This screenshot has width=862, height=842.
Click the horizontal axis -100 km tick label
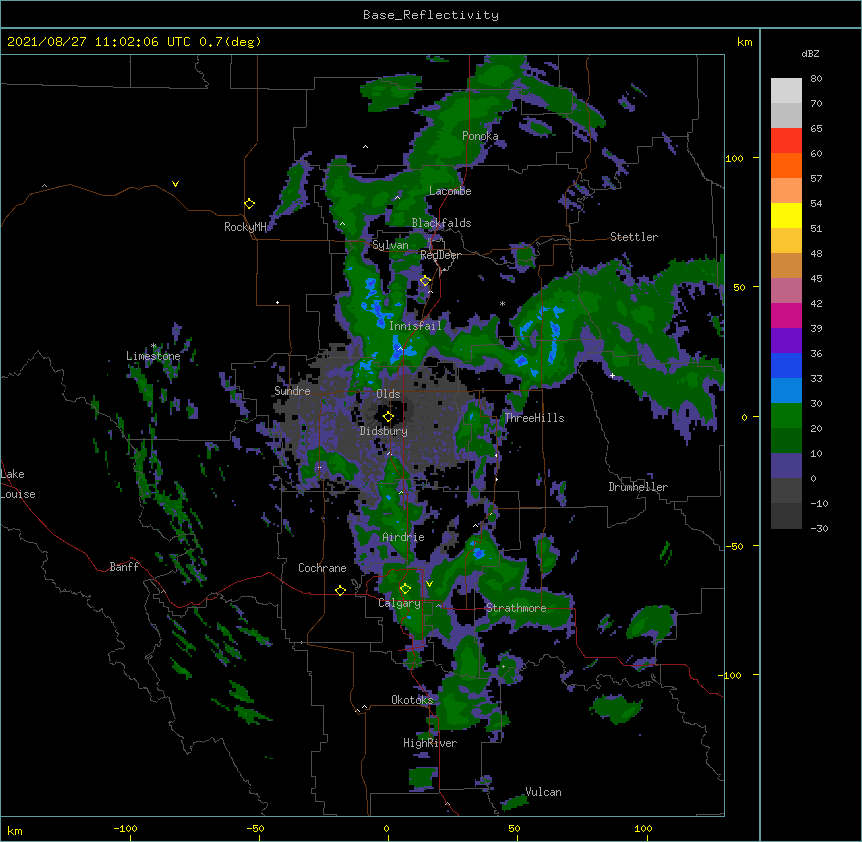pyautogui.click(x=125, y=828)
